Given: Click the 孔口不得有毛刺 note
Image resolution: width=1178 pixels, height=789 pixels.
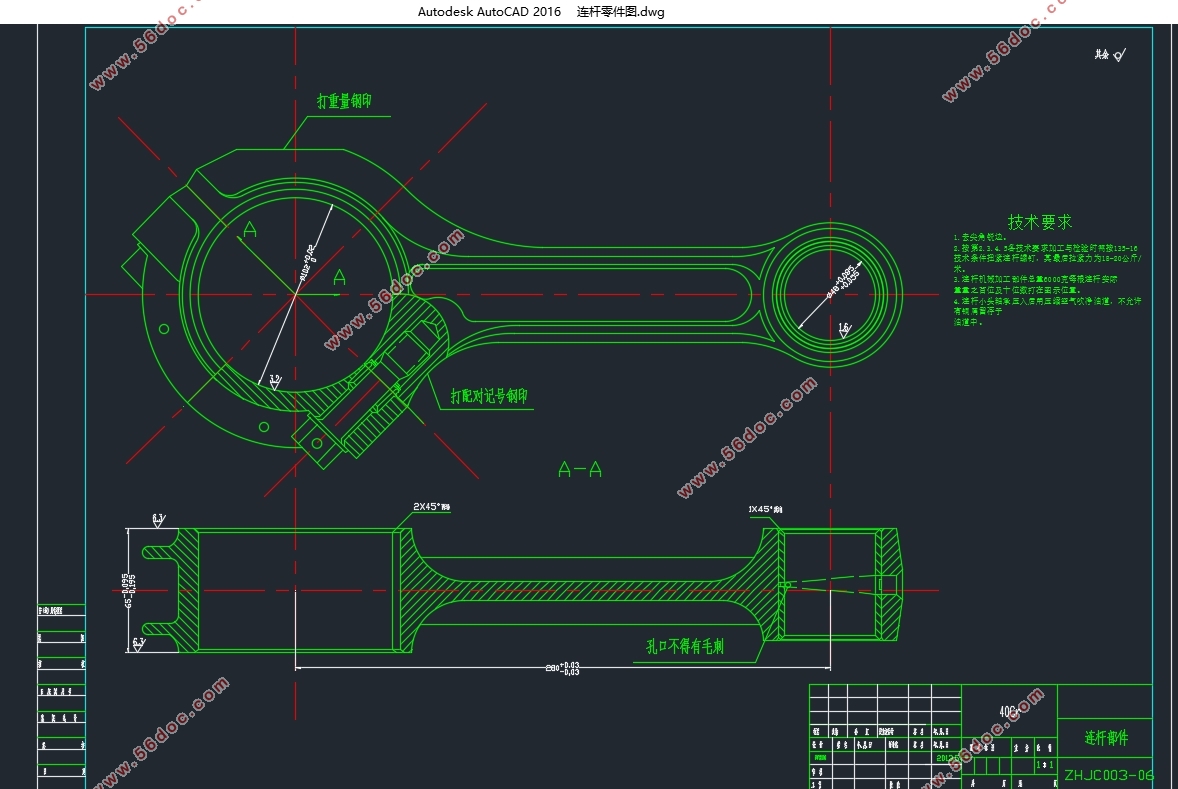Looking at the screenshot, I should (685, 646).
